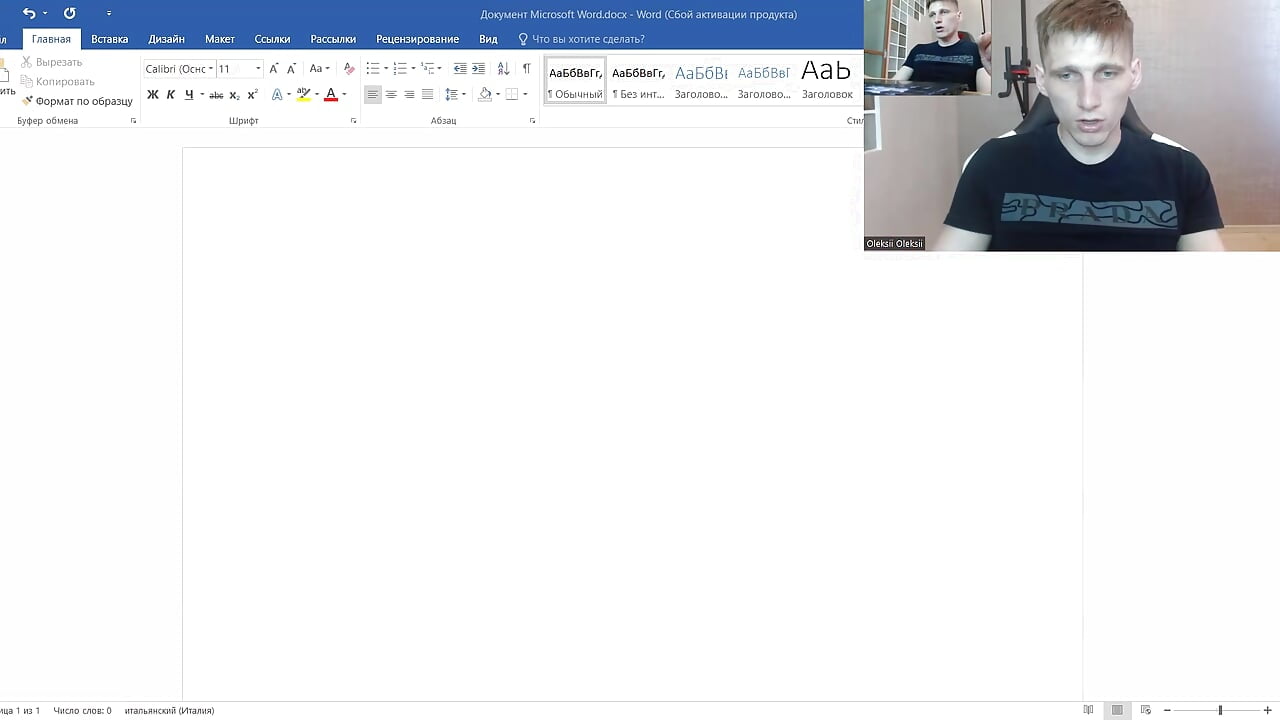This screenshot has height=720, width=1280.
Task: Click the Undo arrow icon
Action: click(x=29, y=13)
